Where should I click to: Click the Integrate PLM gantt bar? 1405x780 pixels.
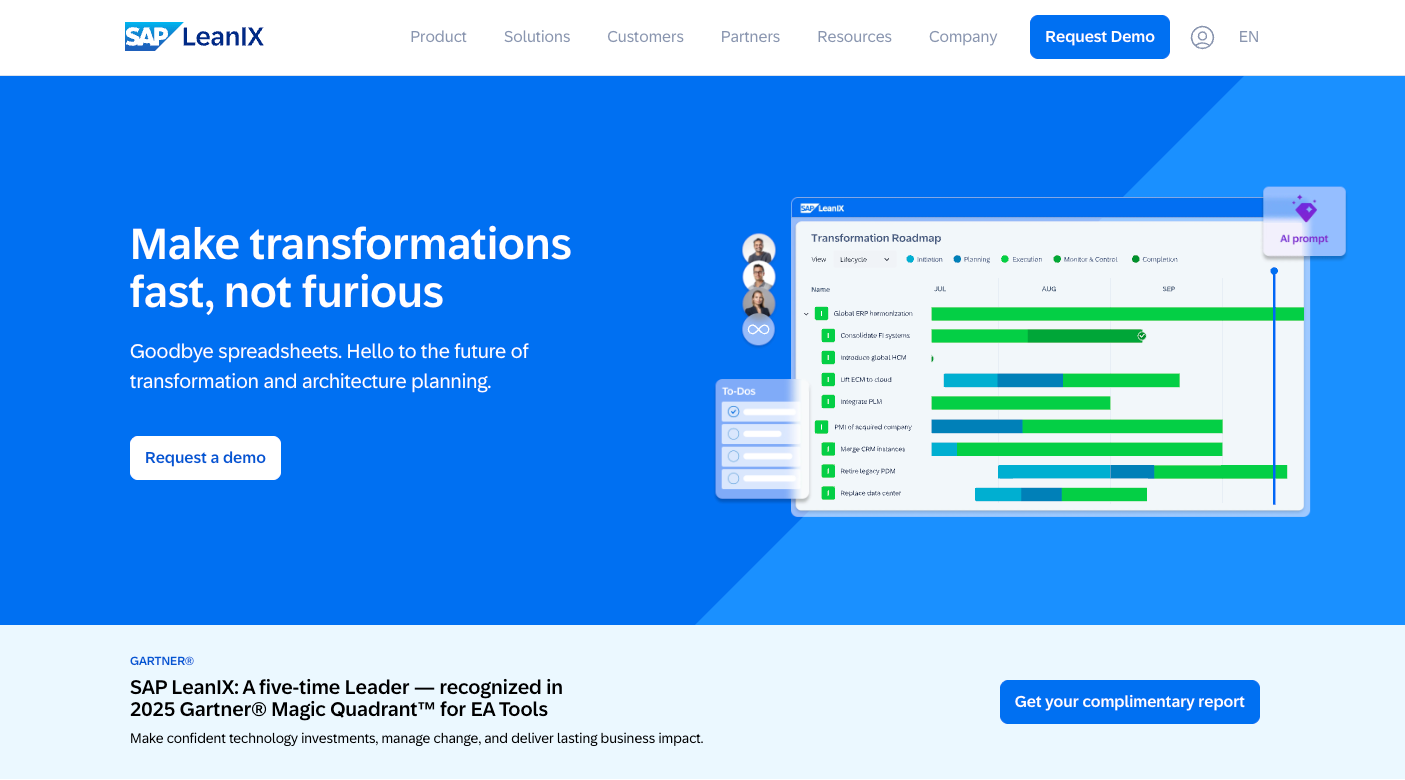[1021, 402]
